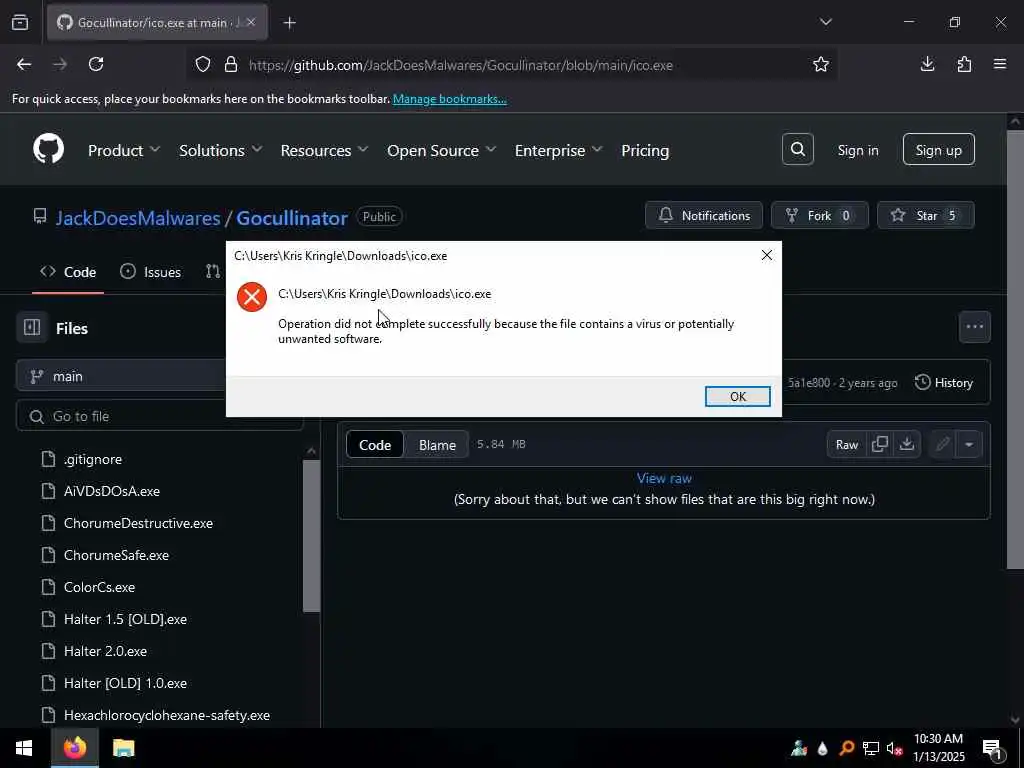Select the Gocullinator browser tab

click(157, 22)
